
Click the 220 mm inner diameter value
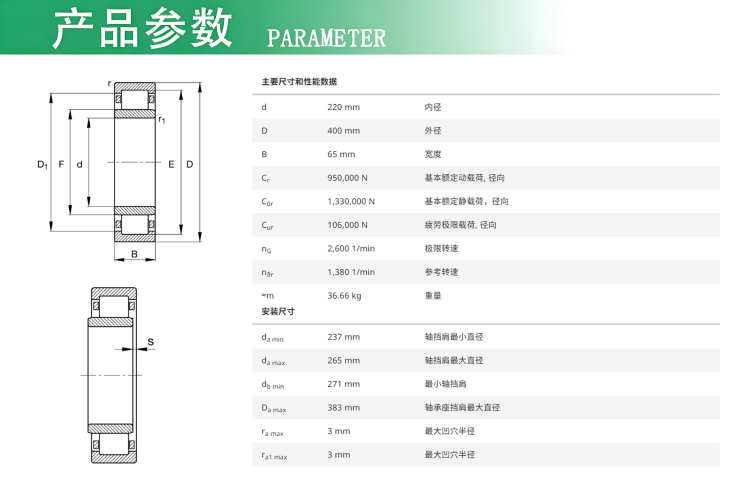343,107
